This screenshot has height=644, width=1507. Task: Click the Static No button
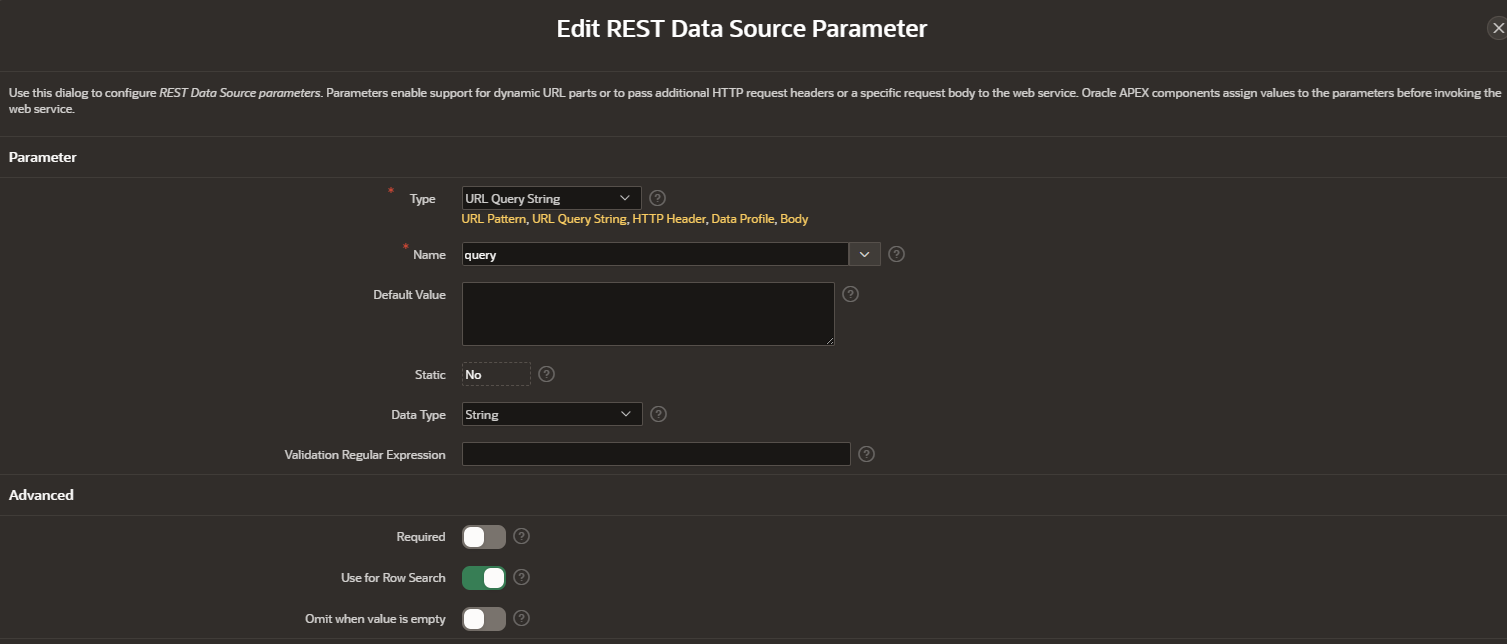click(495, 373)
